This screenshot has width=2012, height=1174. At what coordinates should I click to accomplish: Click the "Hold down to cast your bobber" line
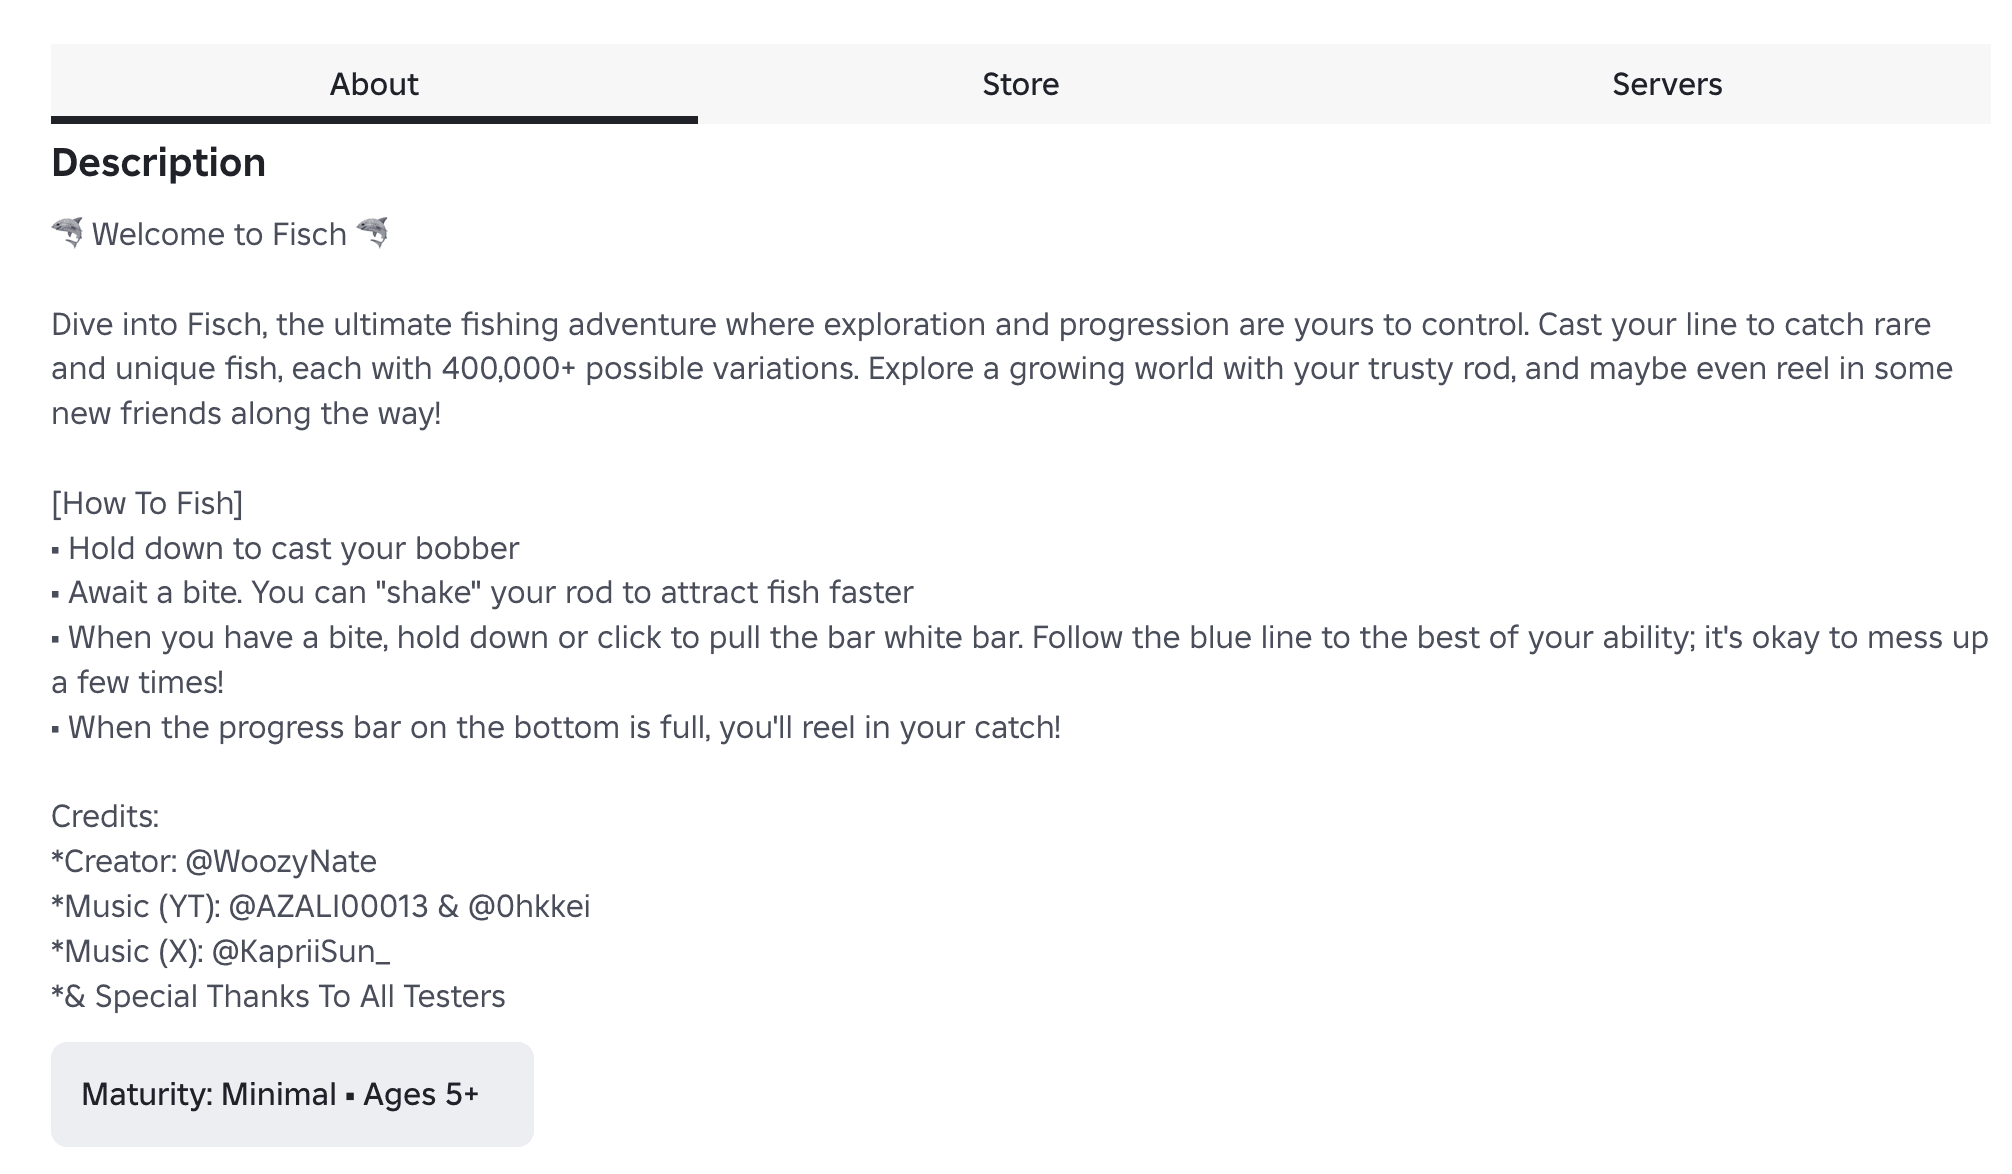pyautogui.click(x=293, y=548)
